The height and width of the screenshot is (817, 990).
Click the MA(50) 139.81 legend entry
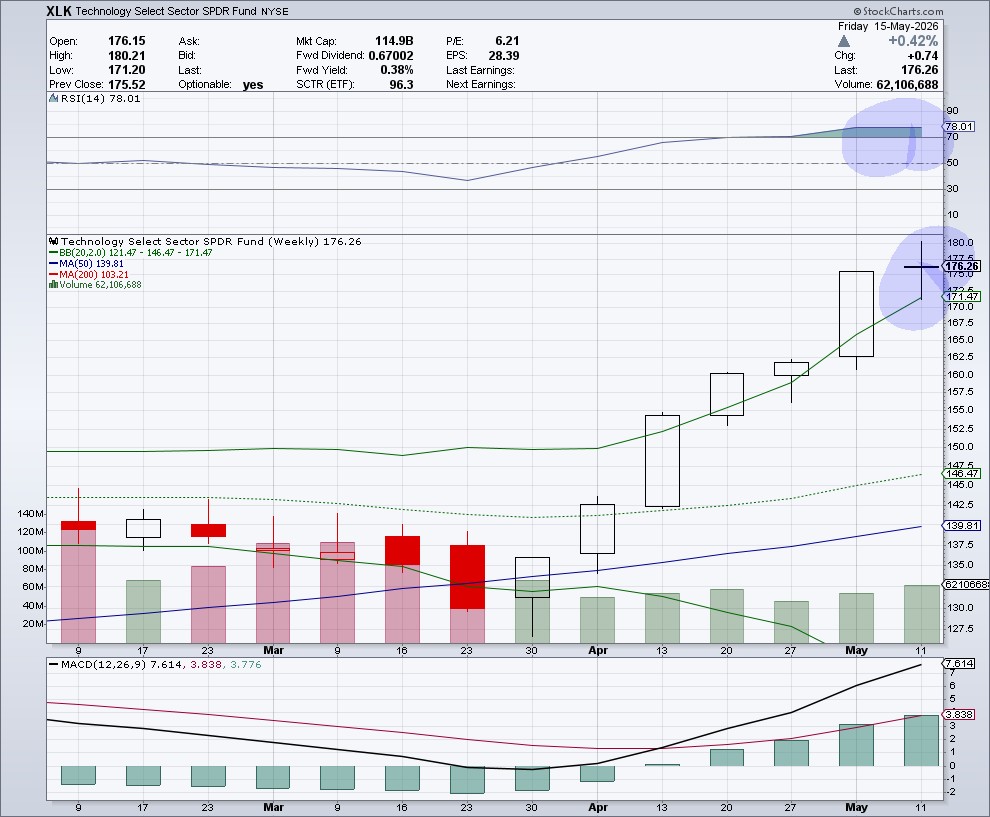coord(91,264)
